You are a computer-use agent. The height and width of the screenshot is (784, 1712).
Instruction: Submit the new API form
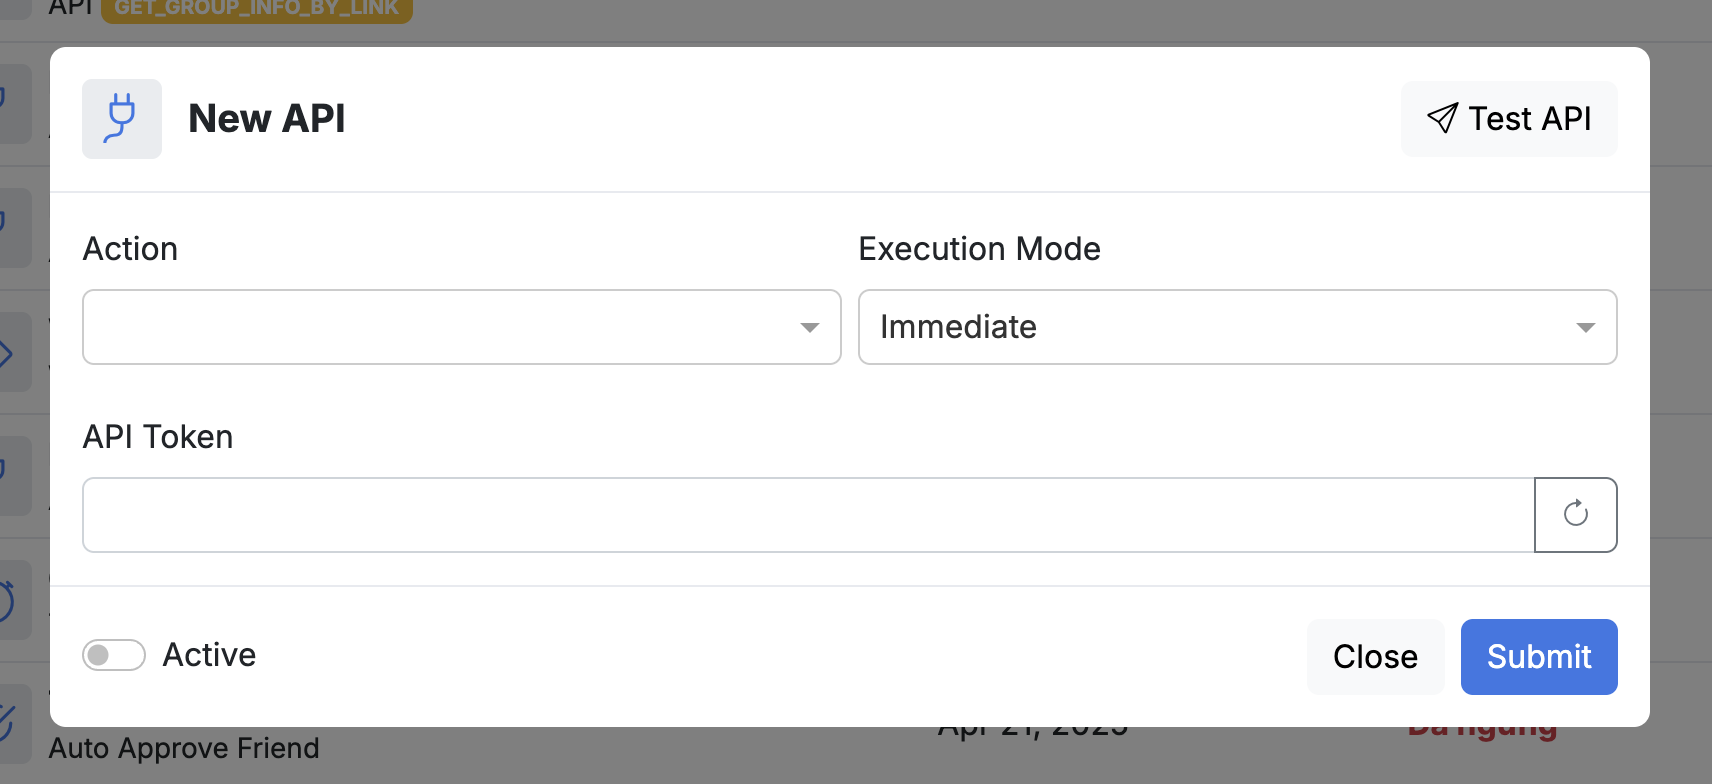click(x=1538, y=656)
